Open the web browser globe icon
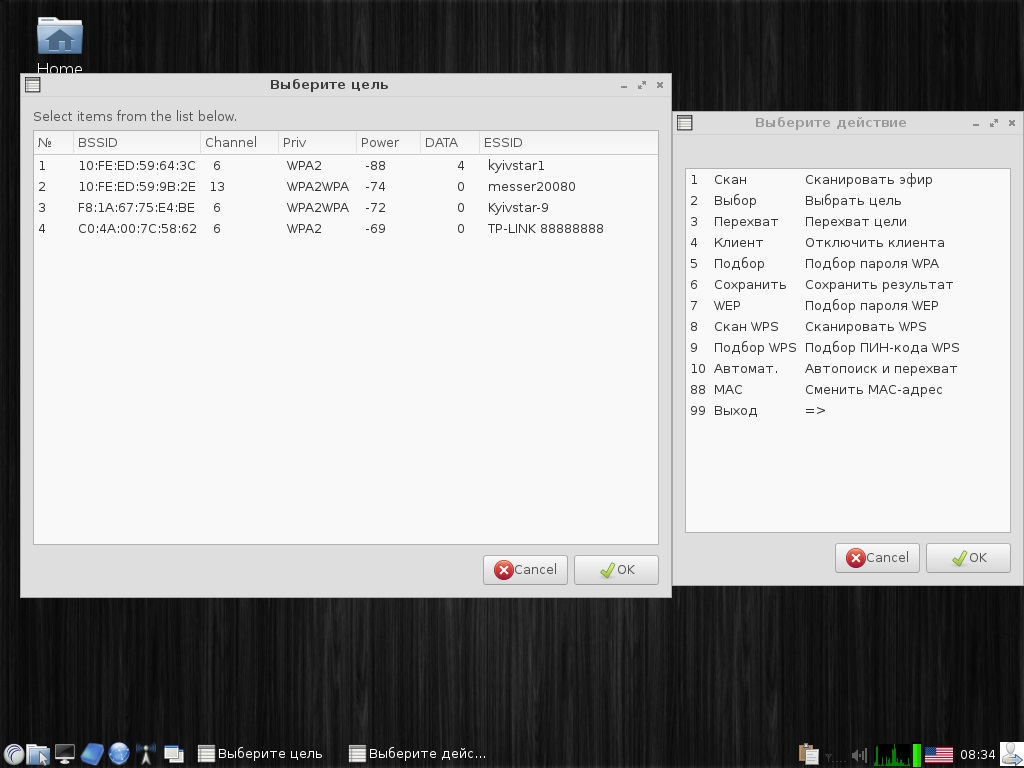Image resolution: width=1024 pixels, height=768 pixels. pyautogui.click(x=119, y=754)
